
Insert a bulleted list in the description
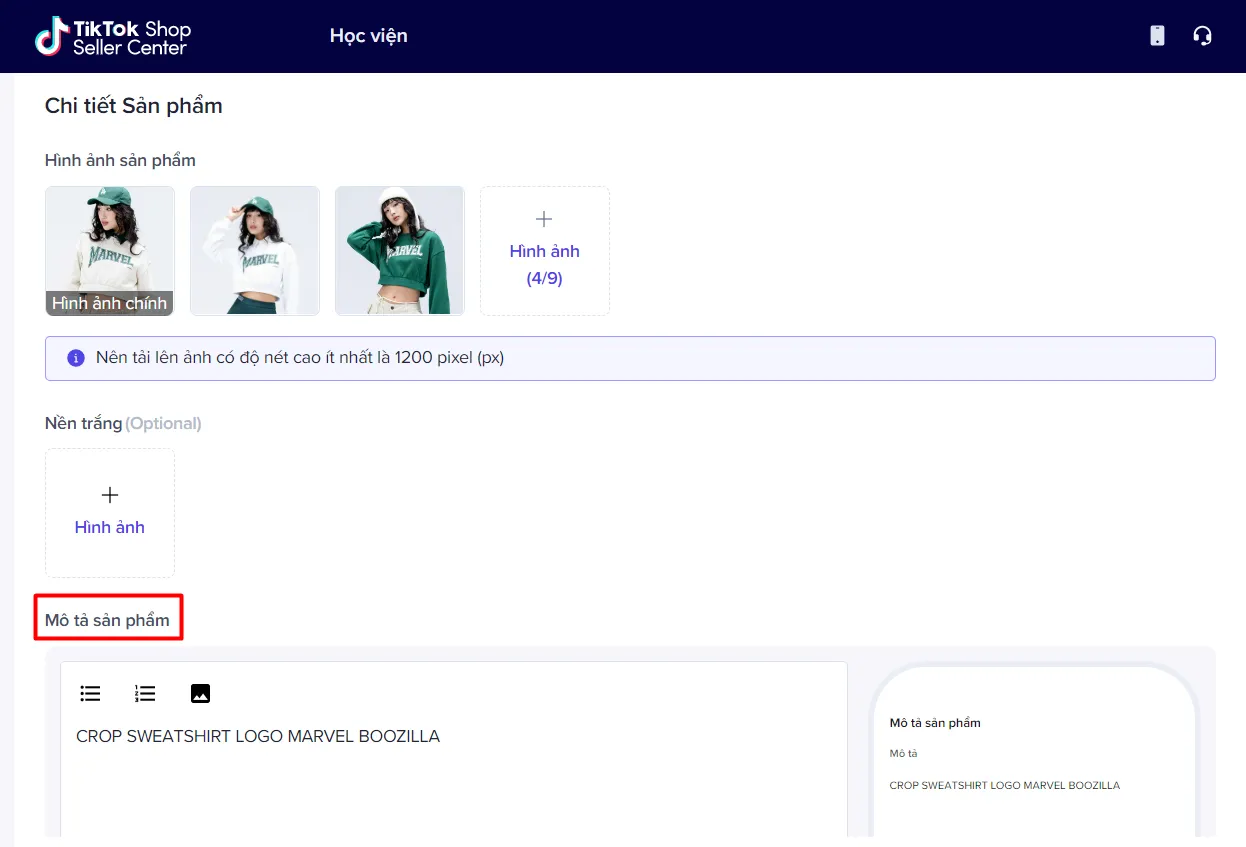(91, 693)
